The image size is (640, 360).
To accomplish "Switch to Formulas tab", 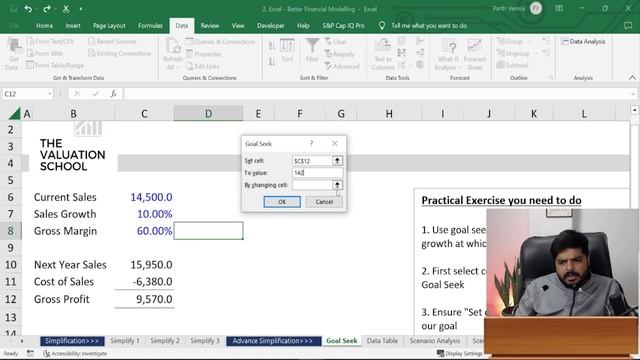I will (x=150, y=25).
